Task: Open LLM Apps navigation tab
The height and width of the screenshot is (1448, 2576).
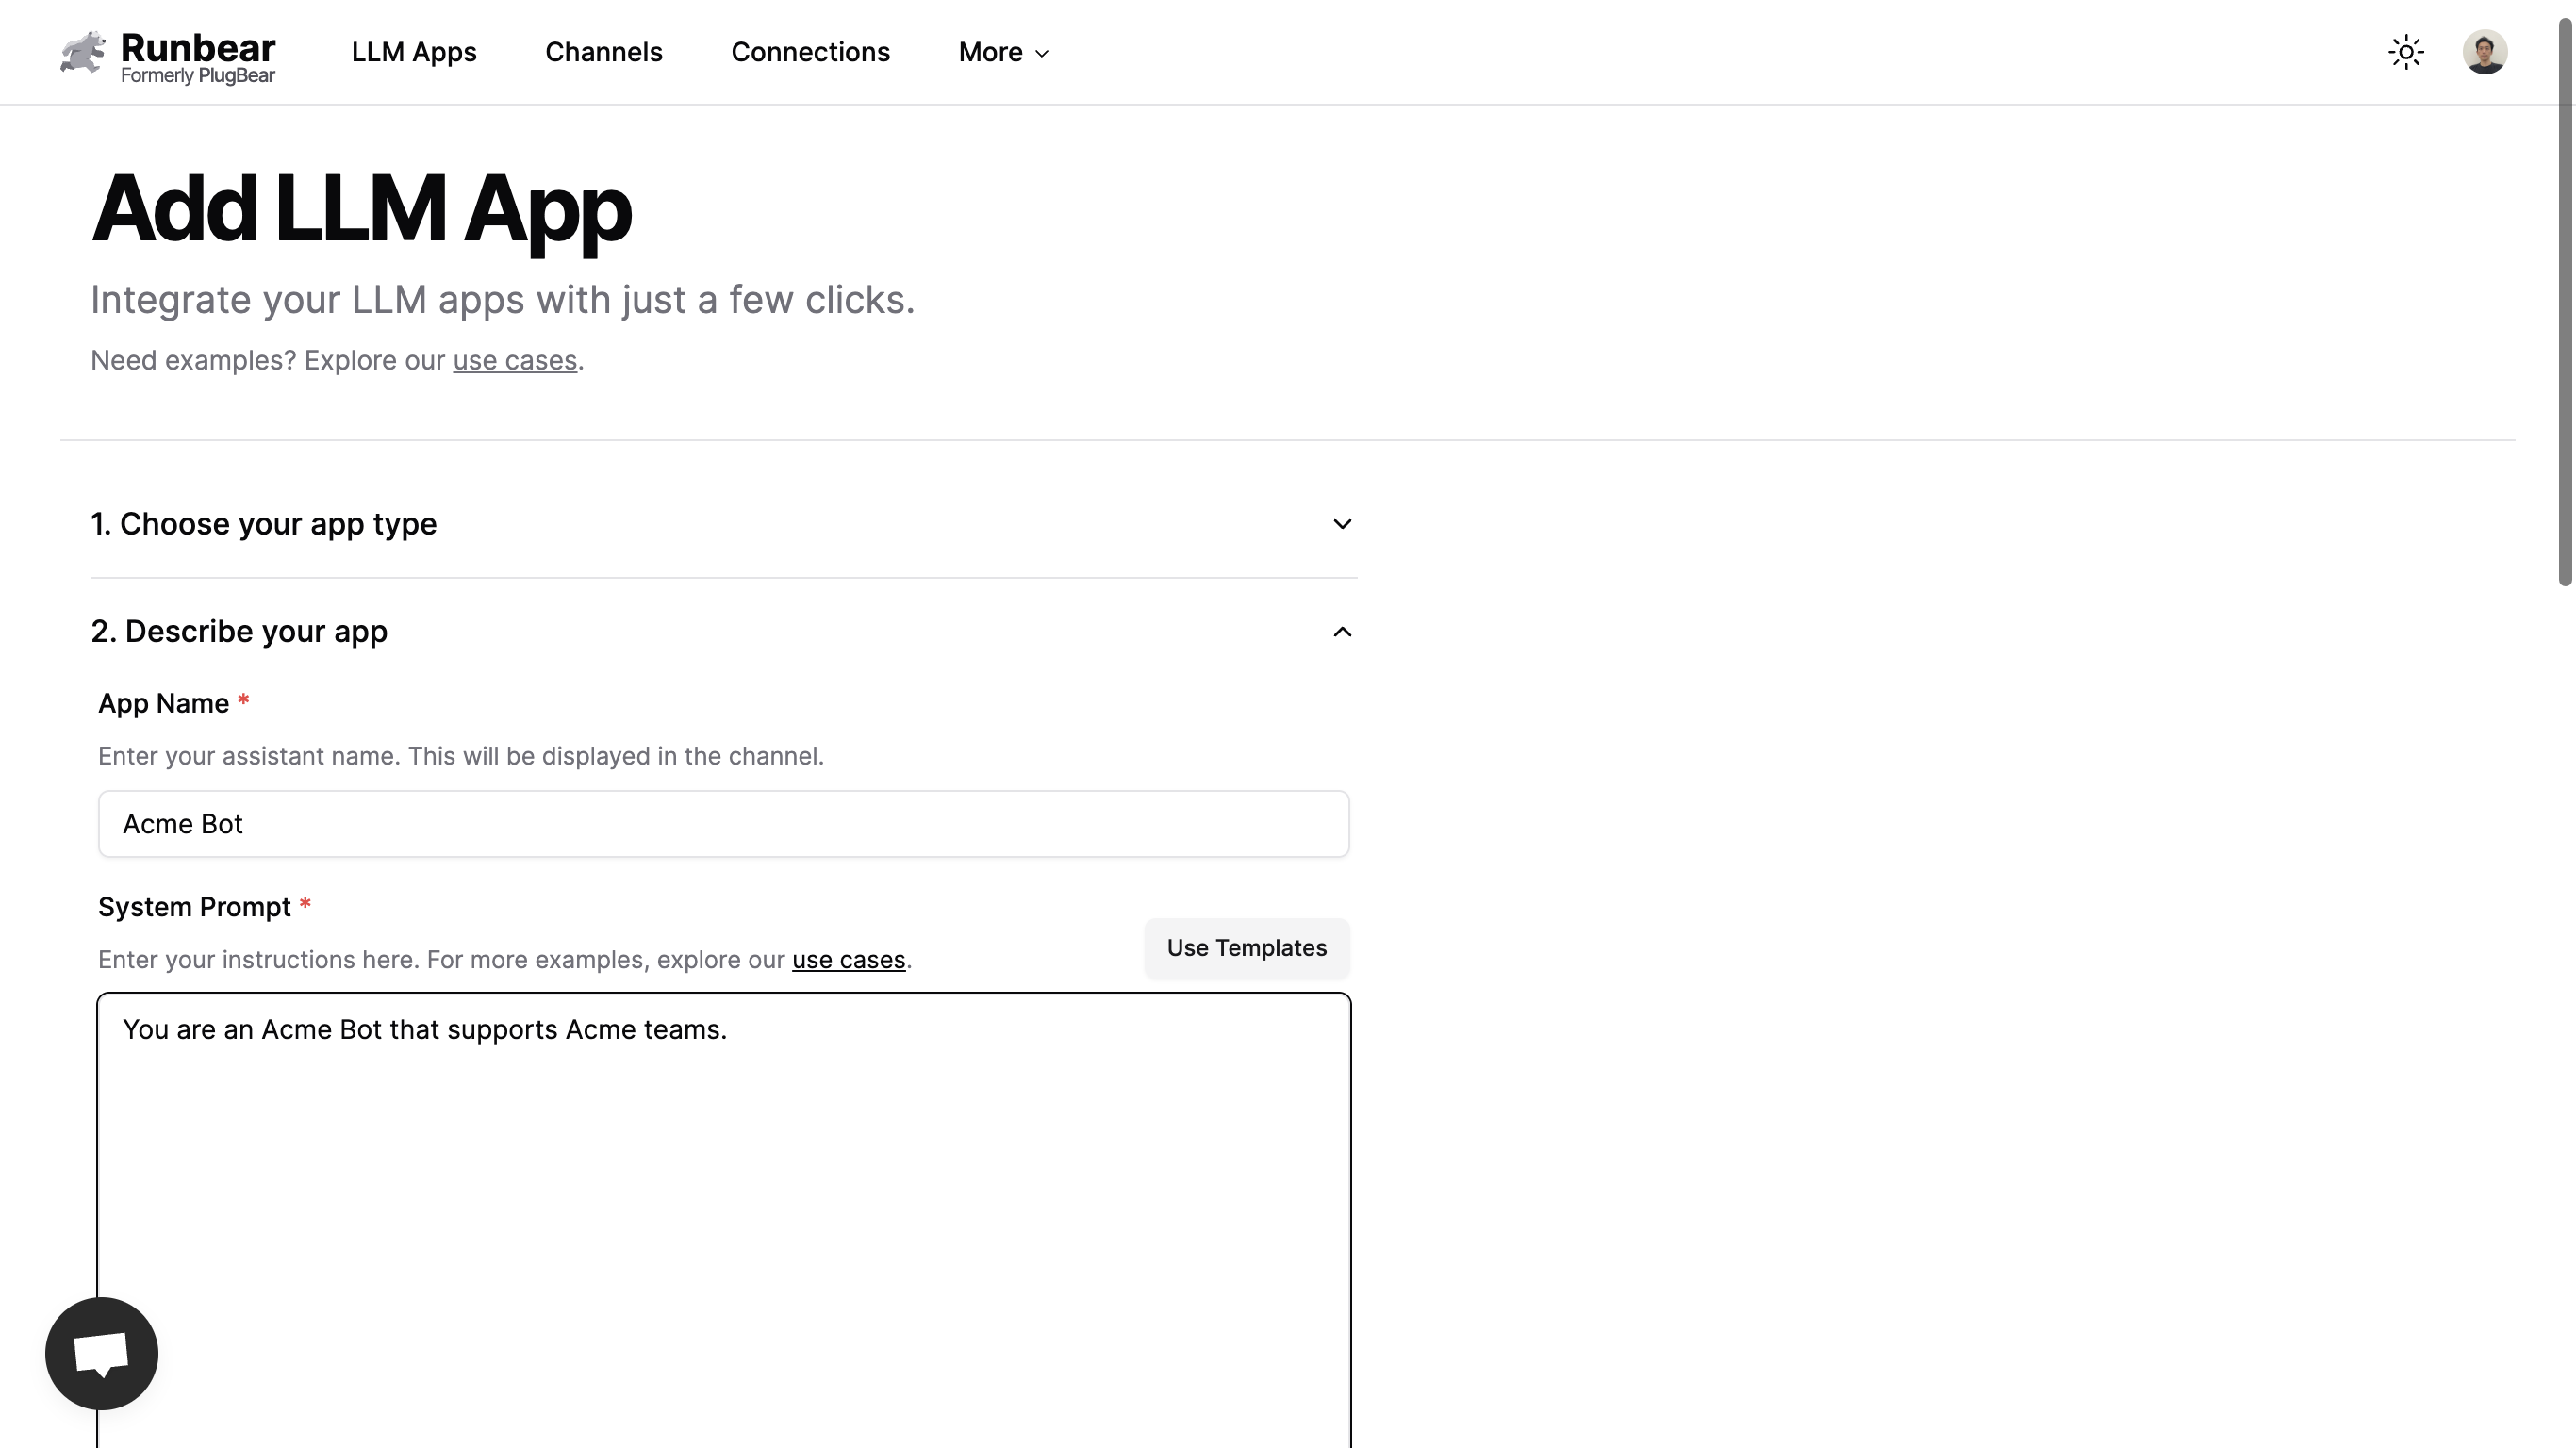Action: click(414, 51)
